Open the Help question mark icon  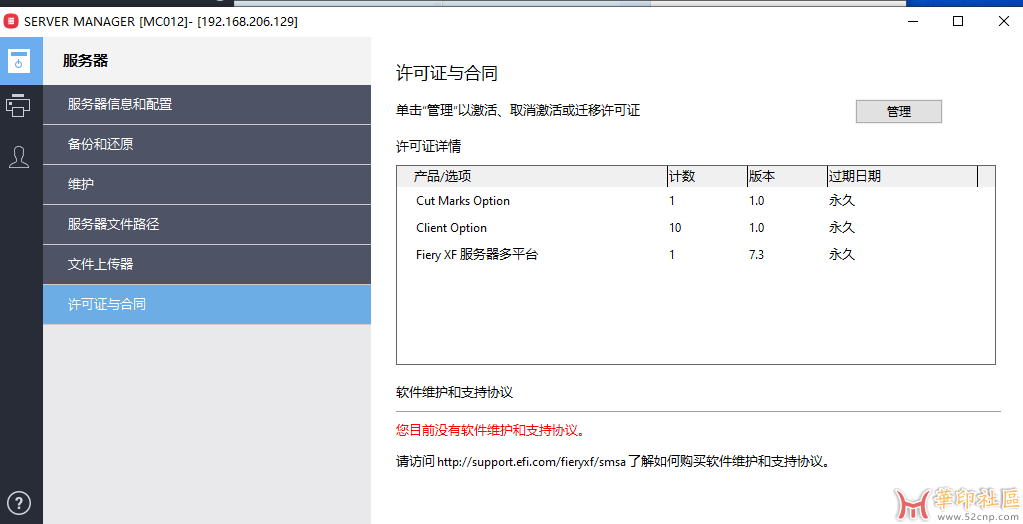tap(19, 503)
